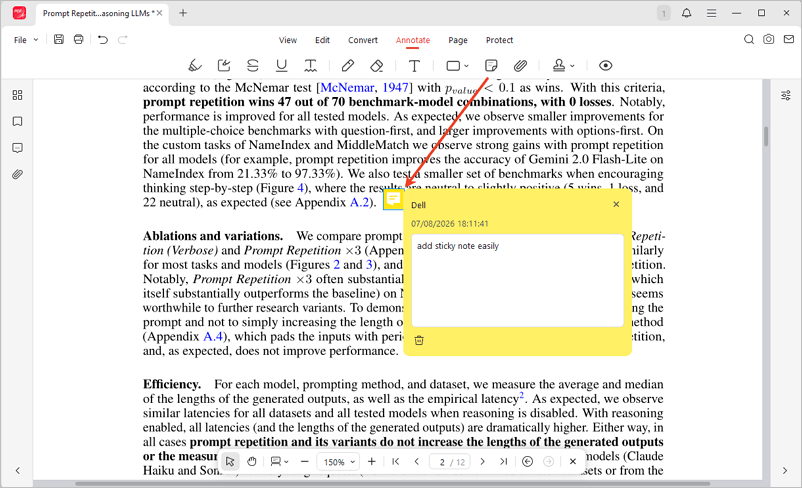
Task: Expand the right panel arrow
Action: pos(785,471)
